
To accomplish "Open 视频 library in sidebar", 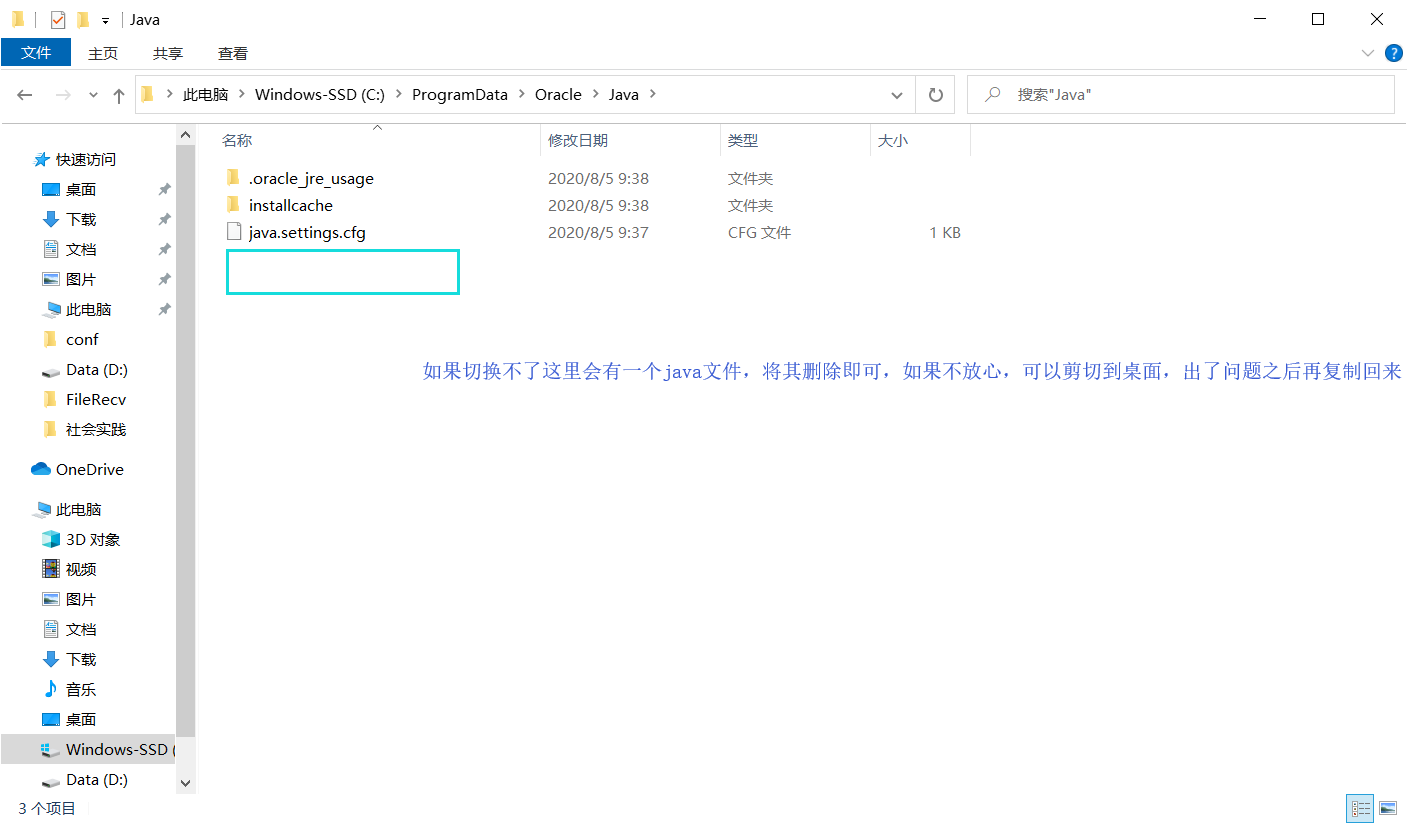I will (x=81, y=569).
